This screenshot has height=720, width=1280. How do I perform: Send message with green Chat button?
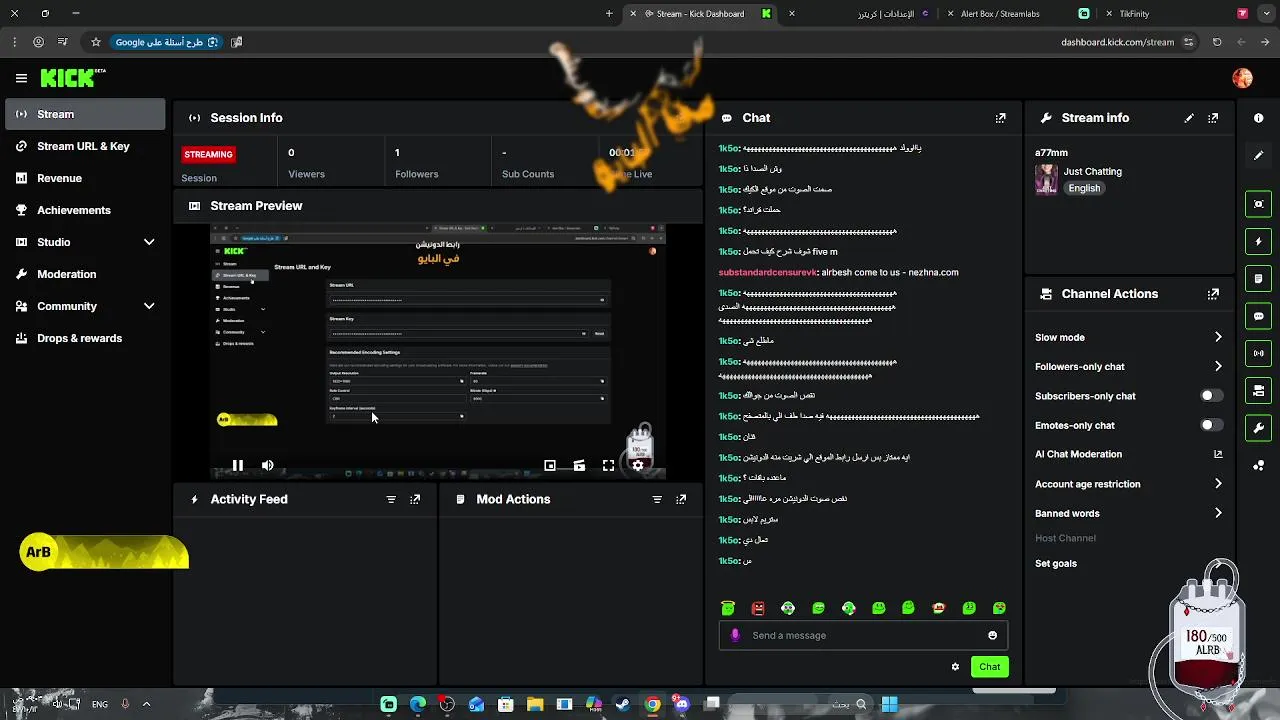tap(989, 667)
